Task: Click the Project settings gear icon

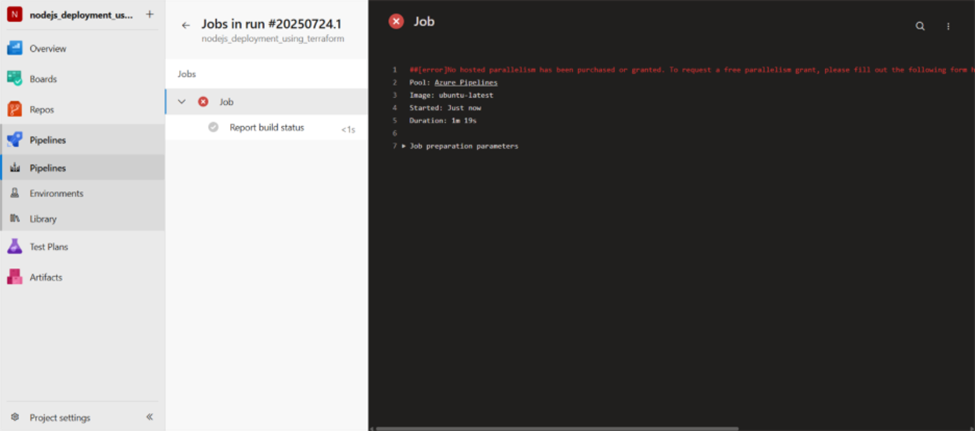Action: (x=15, y=417)
